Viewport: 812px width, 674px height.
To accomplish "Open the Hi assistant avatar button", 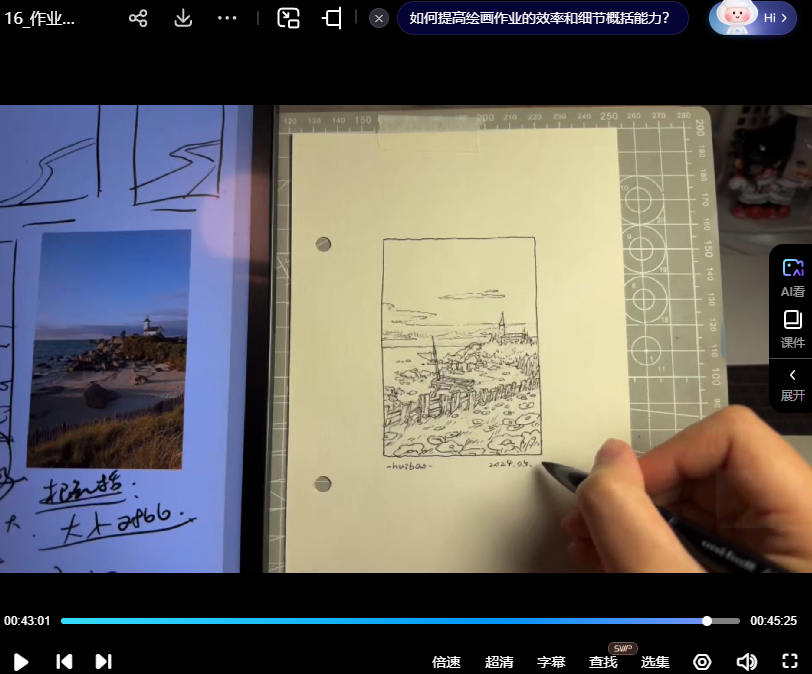I will coord(753,18).
